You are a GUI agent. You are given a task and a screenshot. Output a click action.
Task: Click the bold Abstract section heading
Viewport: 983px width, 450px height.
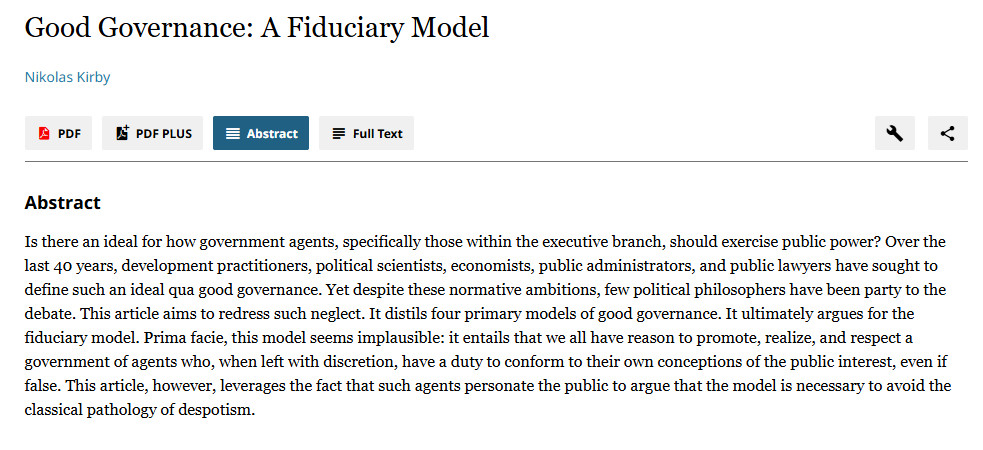click(x=63, y=202)
